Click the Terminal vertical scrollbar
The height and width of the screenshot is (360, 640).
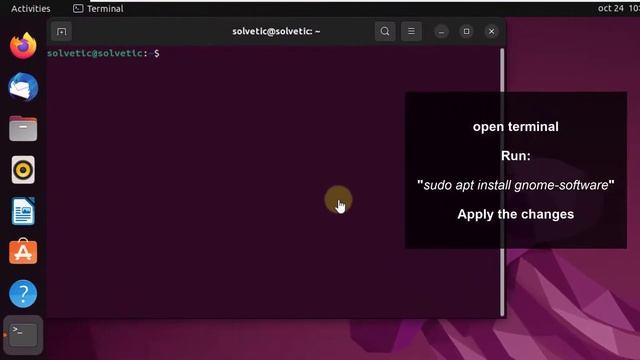tap(502, 182)
